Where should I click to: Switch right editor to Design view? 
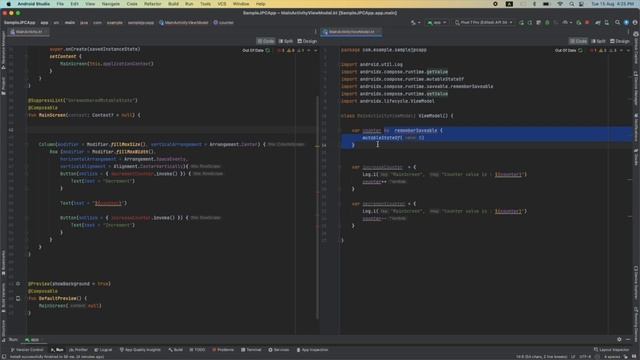pyautogui.click(x=620, y=41)
